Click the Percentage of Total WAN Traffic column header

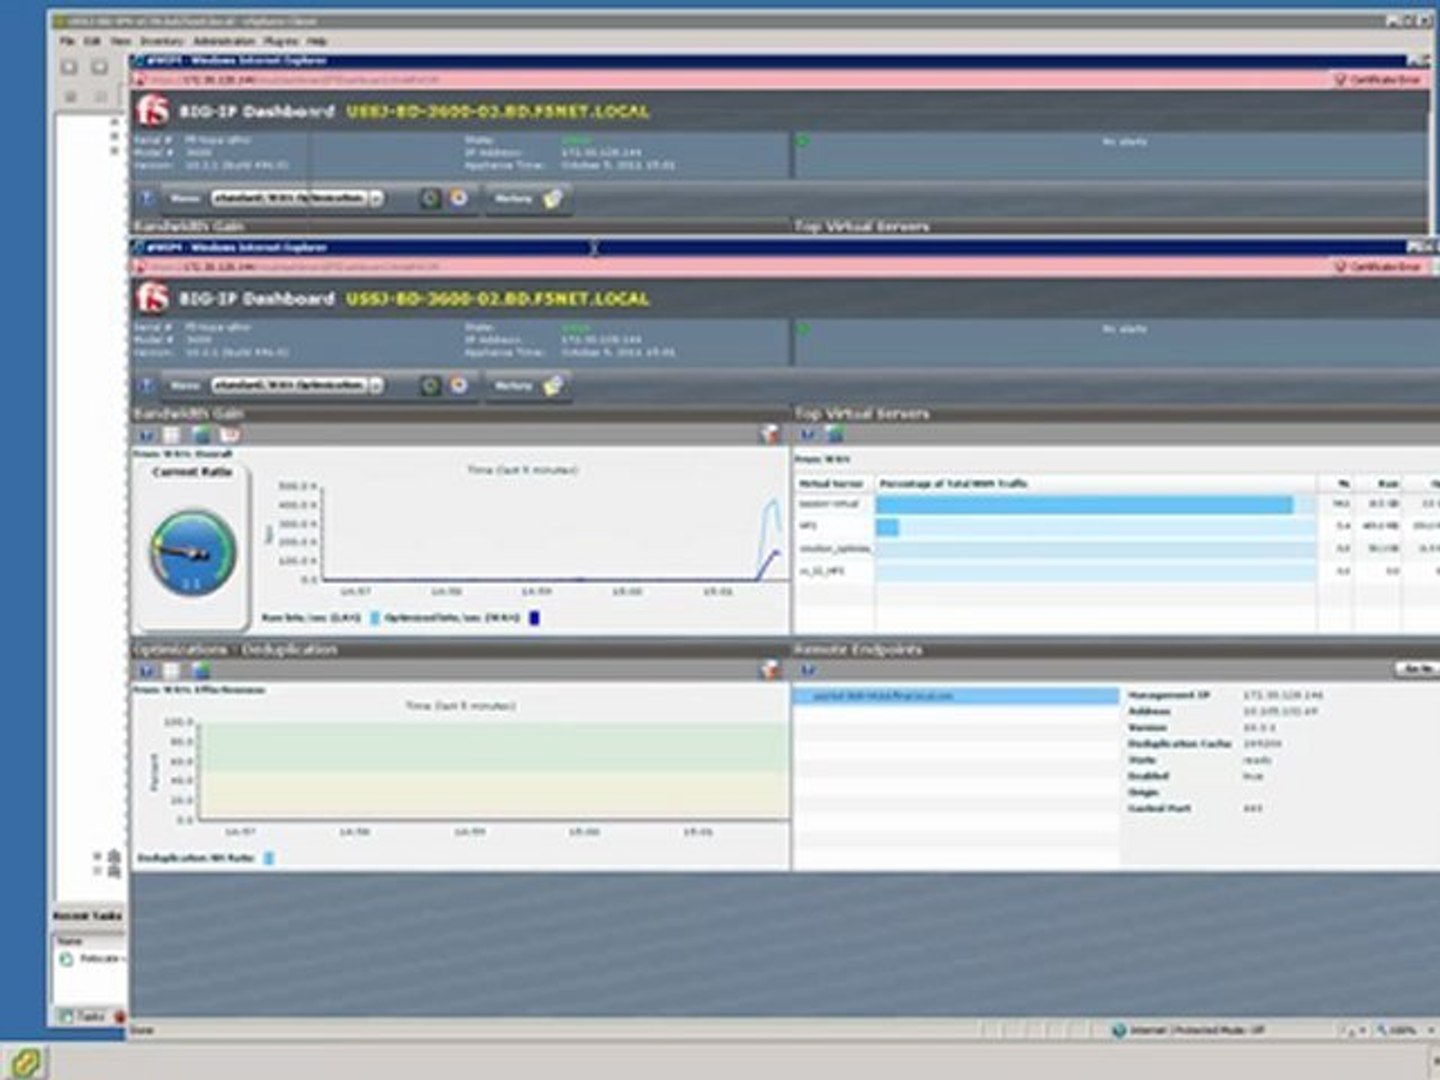pos(1097,484)
